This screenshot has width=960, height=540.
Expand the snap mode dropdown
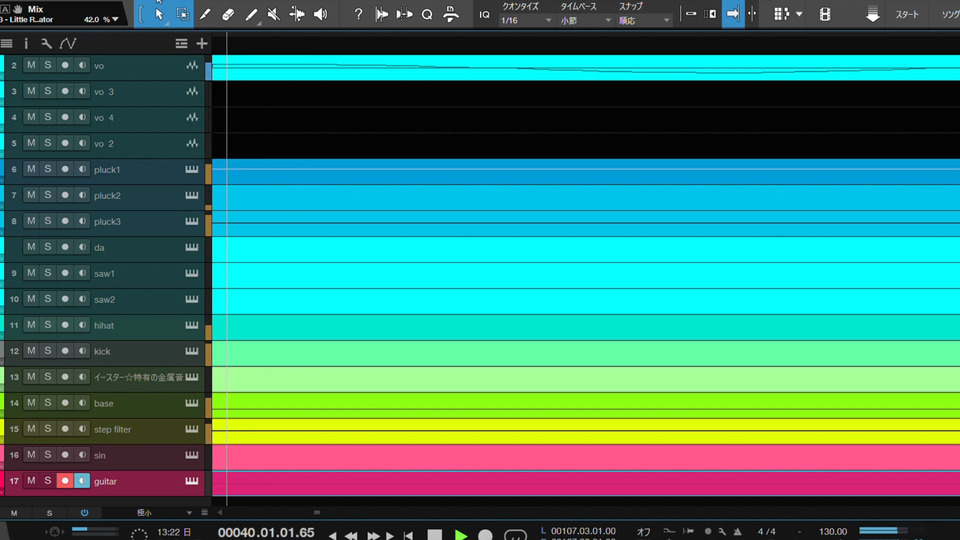pos(644,20)
